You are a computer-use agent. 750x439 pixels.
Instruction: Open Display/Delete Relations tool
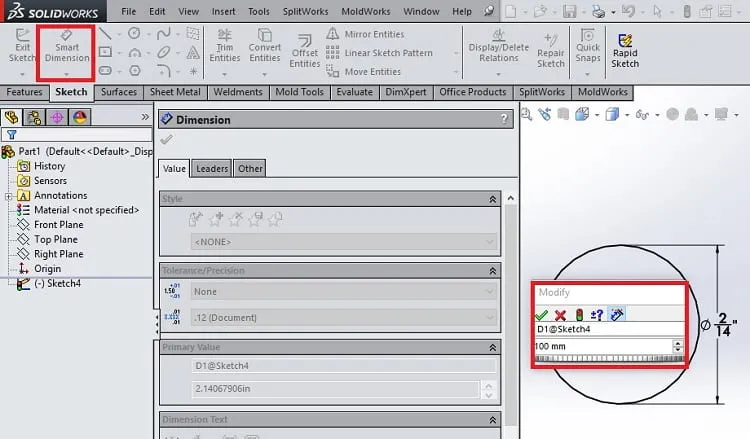[498, 46]
